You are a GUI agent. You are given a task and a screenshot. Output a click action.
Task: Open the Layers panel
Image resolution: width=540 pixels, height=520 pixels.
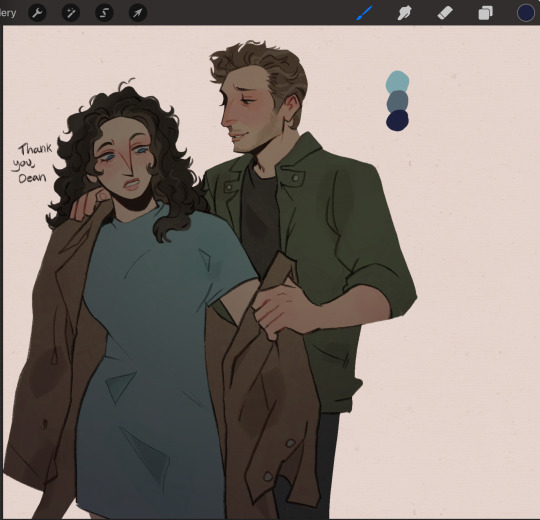(485, 13)
